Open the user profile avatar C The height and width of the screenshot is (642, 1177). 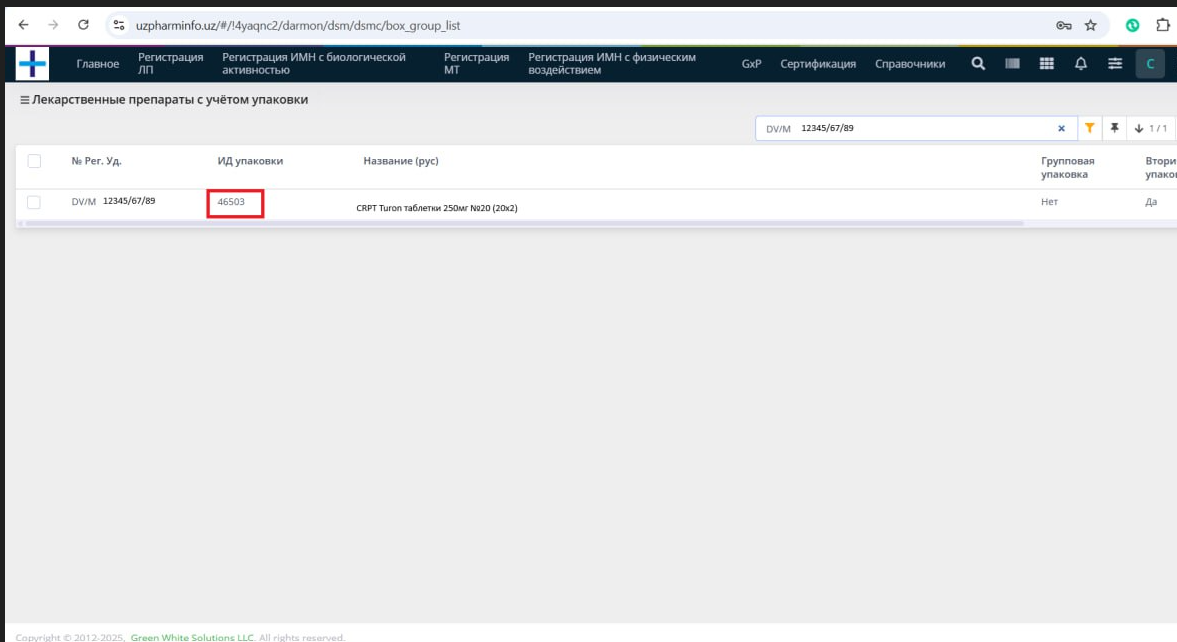(1150, 64)
